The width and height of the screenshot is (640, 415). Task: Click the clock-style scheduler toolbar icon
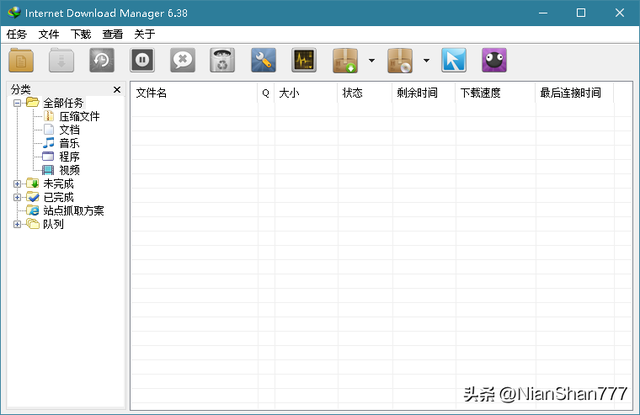(x=102, y=60)
